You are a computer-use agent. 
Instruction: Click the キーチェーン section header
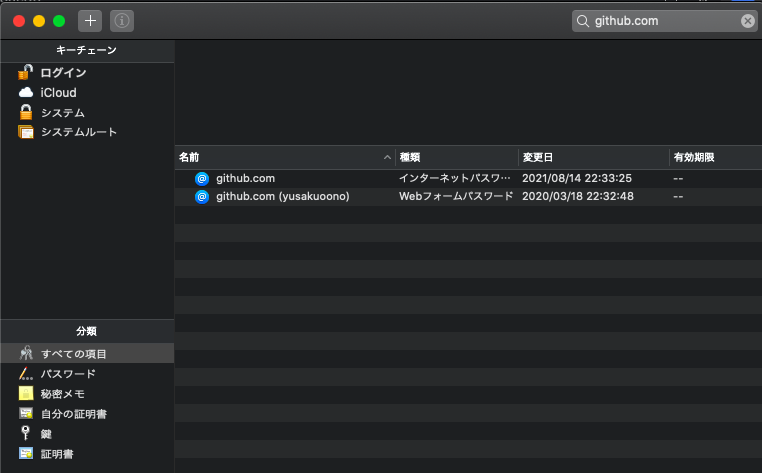(x=87, y=50)
